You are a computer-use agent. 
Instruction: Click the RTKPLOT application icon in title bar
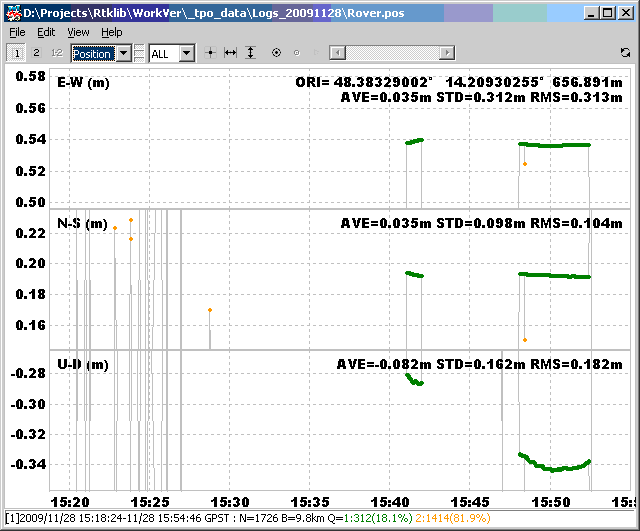coord(14,13)
